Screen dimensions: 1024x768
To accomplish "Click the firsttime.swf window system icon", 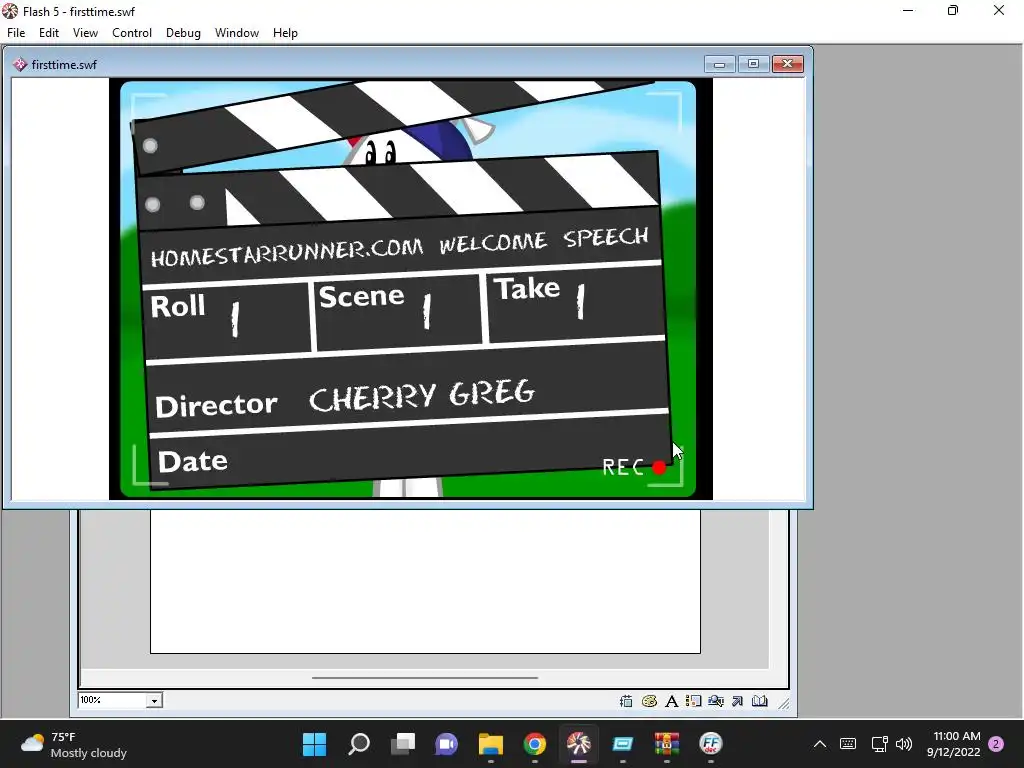I will coord(20,65).
